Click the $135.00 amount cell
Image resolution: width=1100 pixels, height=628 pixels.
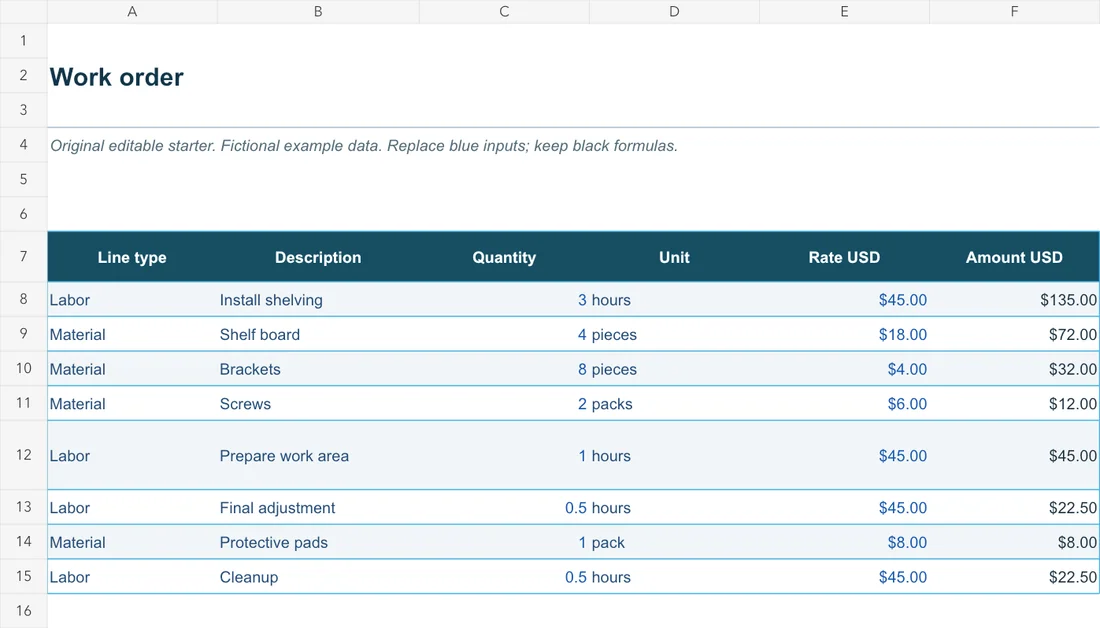click(x=1014, y=300)
